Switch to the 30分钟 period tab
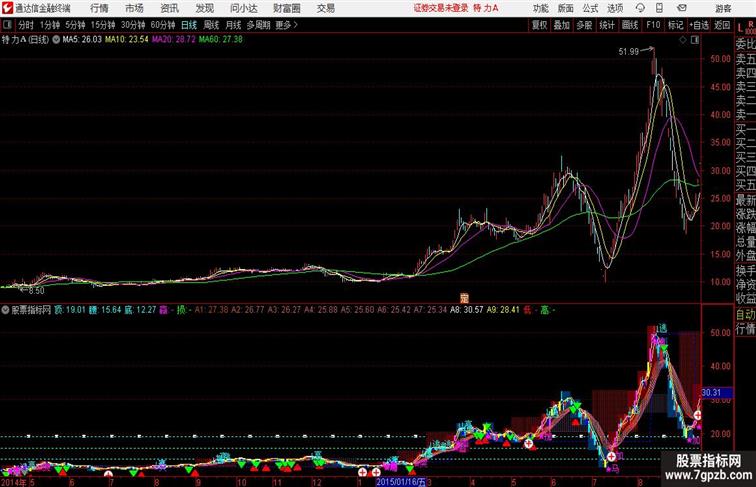This screenshot has height=487, width=756. point(133,25)
